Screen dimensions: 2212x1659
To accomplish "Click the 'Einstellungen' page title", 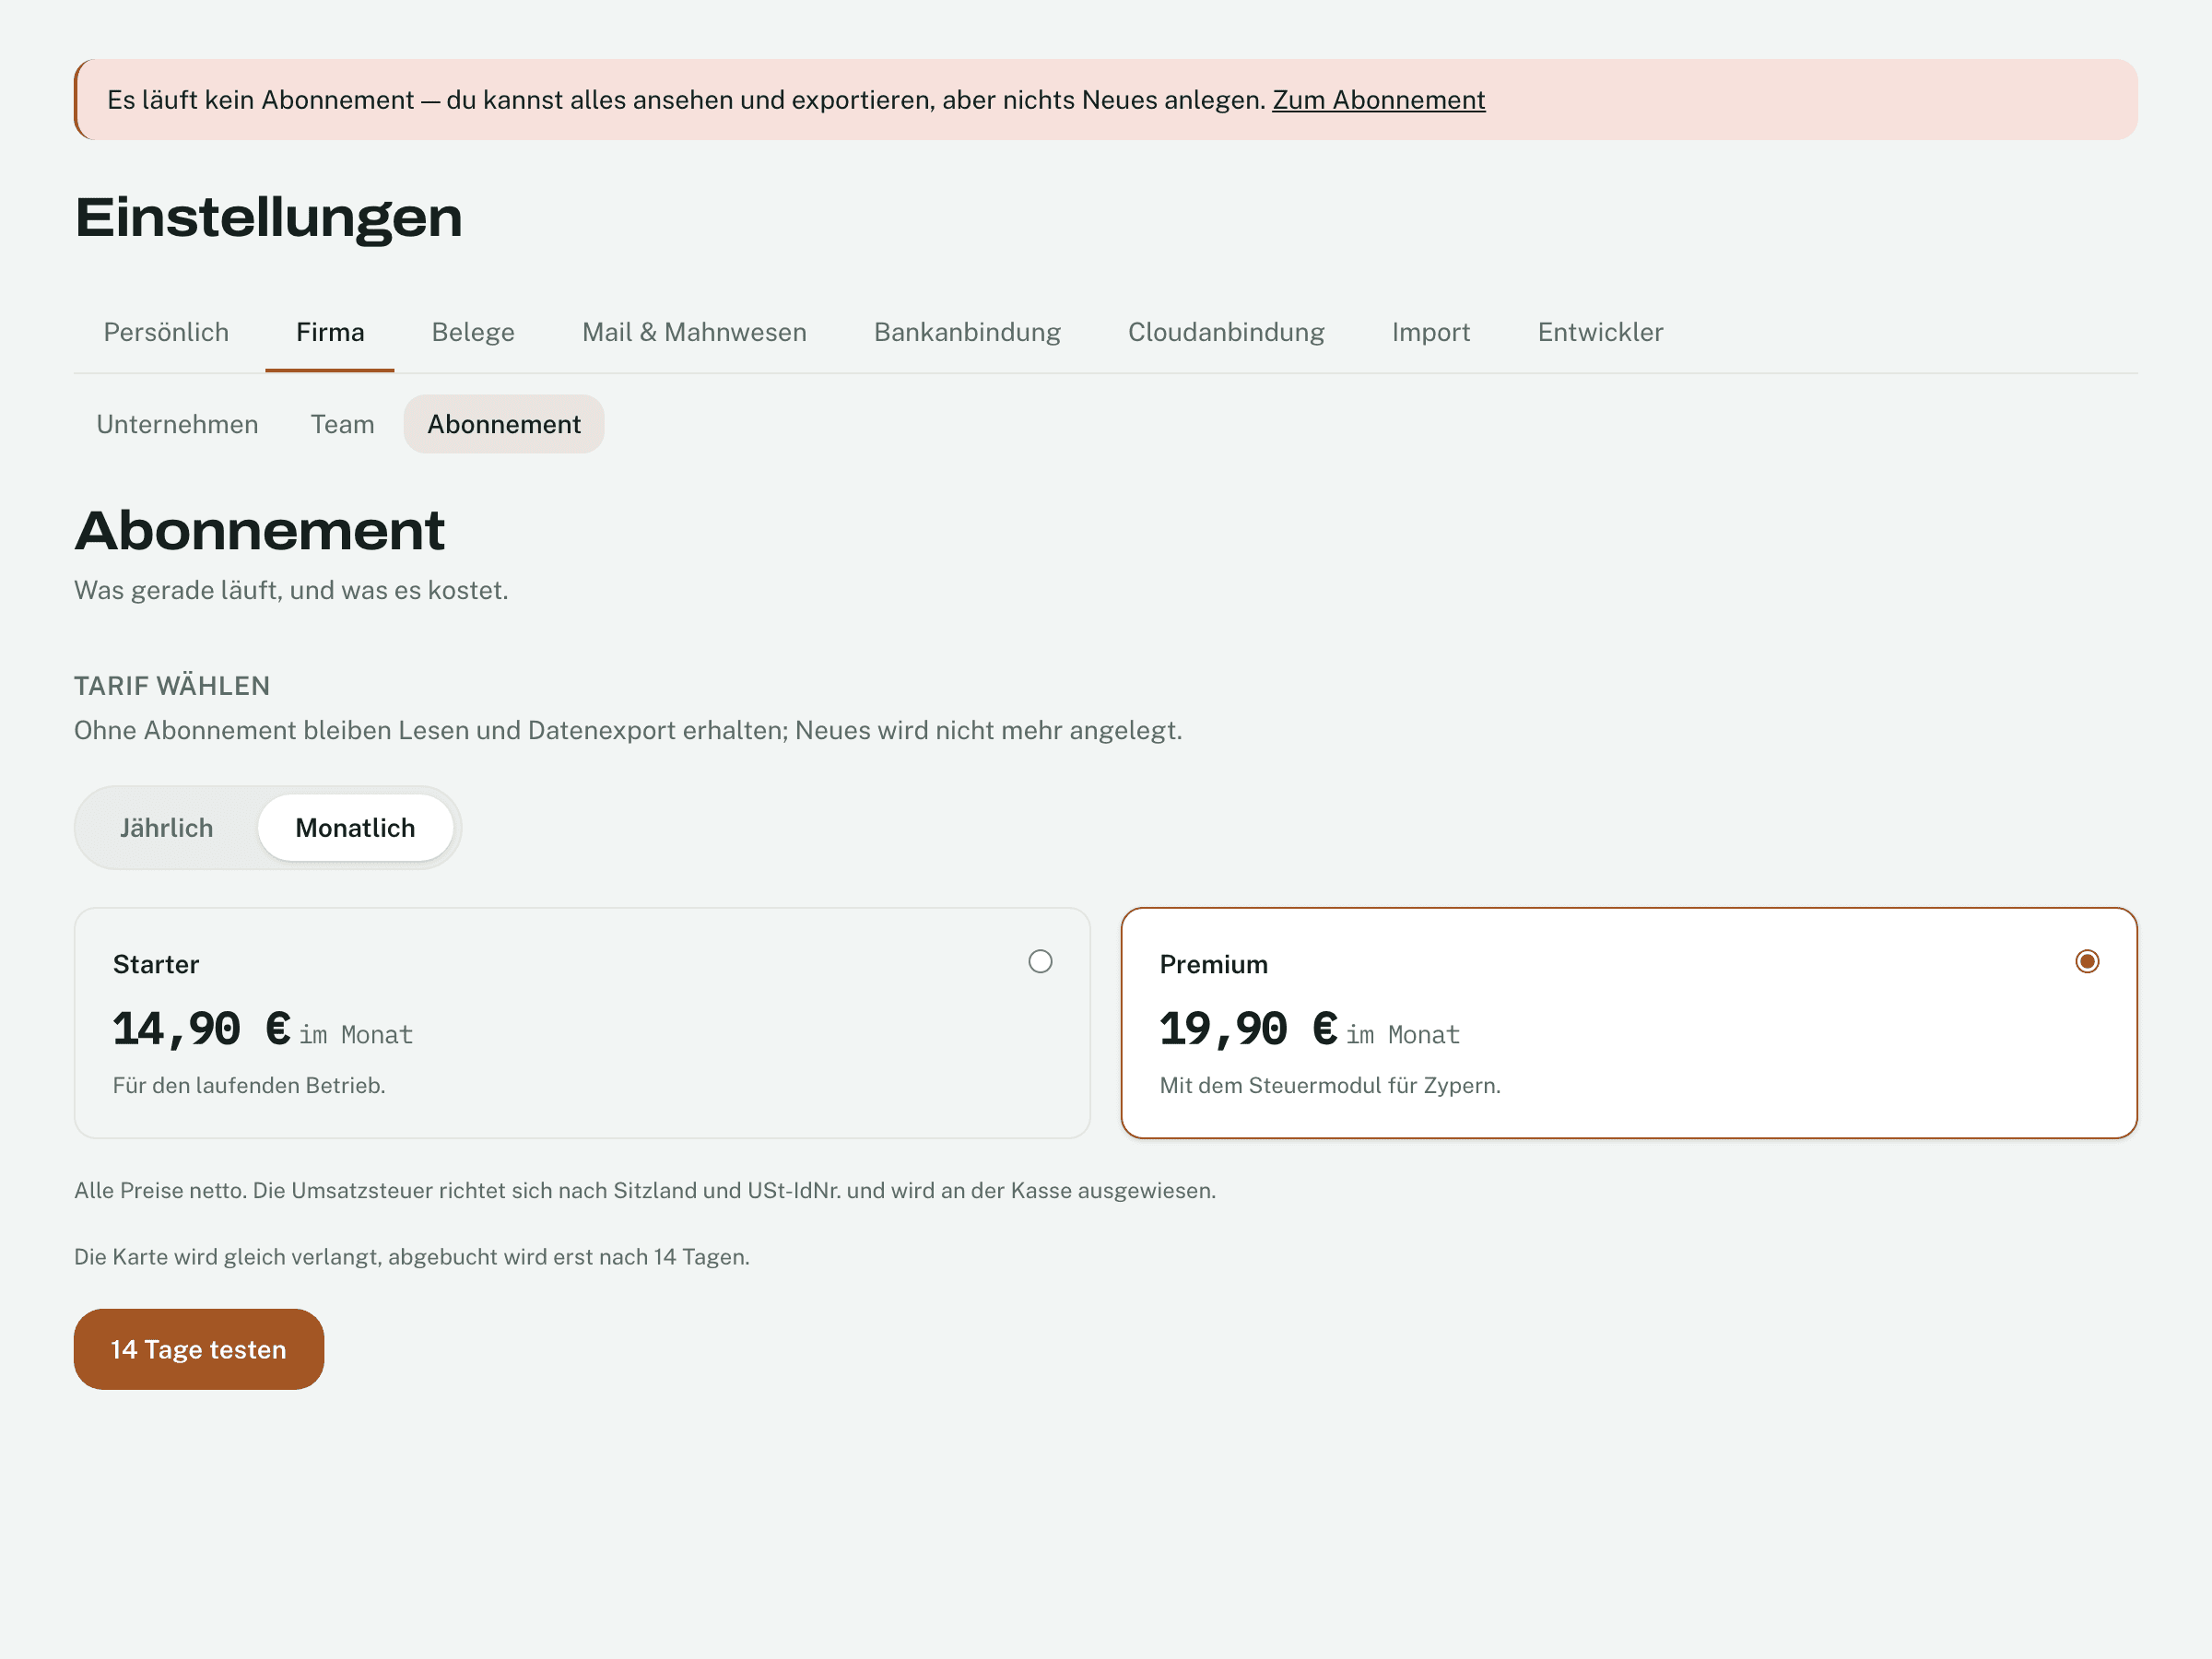I will (x=269, y=217).
